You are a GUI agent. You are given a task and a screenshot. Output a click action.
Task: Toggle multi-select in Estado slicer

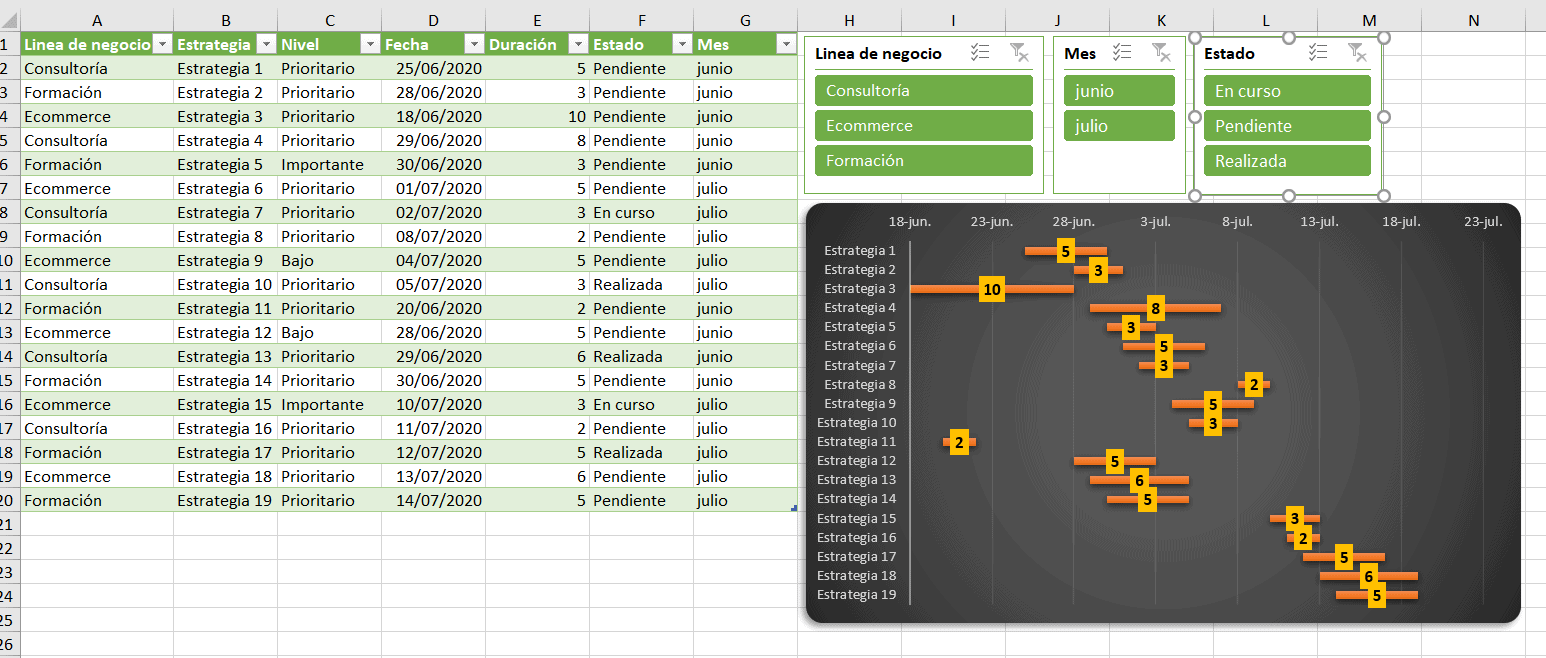coord(1318,53)
